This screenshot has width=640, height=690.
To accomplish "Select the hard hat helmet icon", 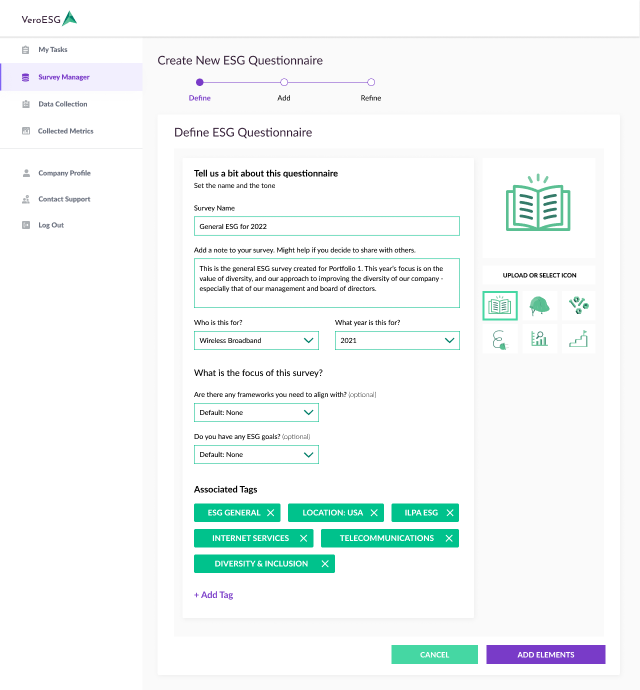I will (539, 306).
